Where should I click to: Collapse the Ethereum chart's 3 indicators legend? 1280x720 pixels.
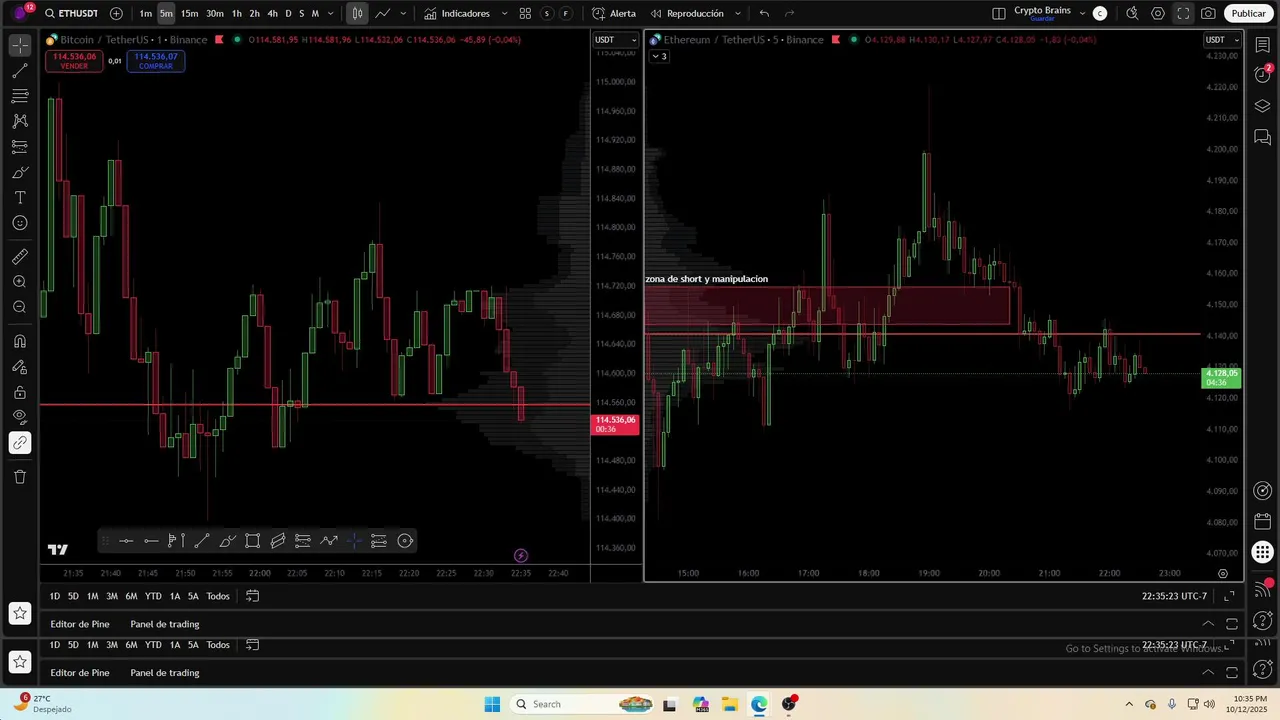coord(660,56)
